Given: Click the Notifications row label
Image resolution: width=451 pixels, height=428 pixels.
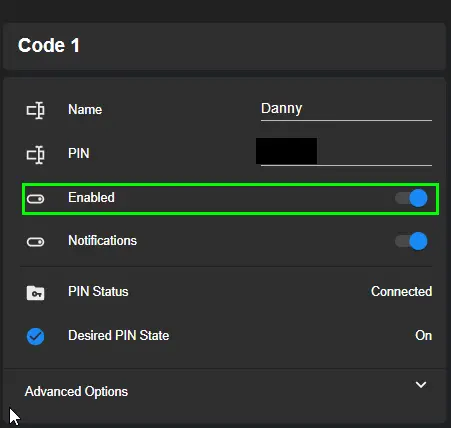Looking at the screenshot, I should tap(102, 241).
